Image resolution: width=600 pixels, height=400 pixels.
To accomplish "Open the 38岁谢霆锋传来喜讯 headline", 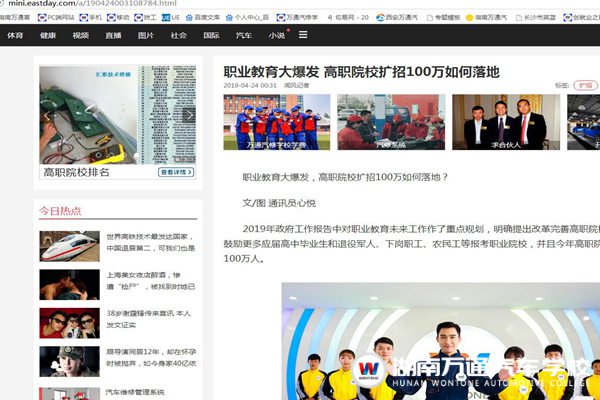I will pyautogui.click(x=148, y=319).
